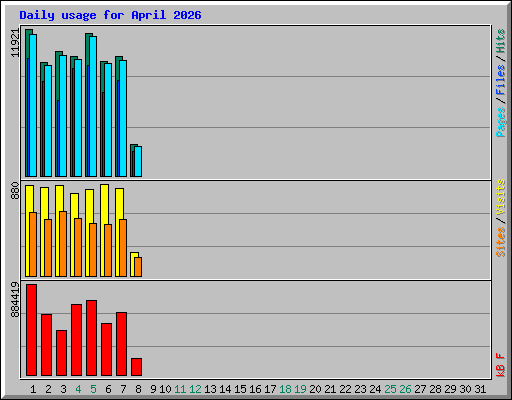Click the 'KB F' legend label
Image resolution: width=512 pixels, height=400 pixels.
(x=500, y=365)
